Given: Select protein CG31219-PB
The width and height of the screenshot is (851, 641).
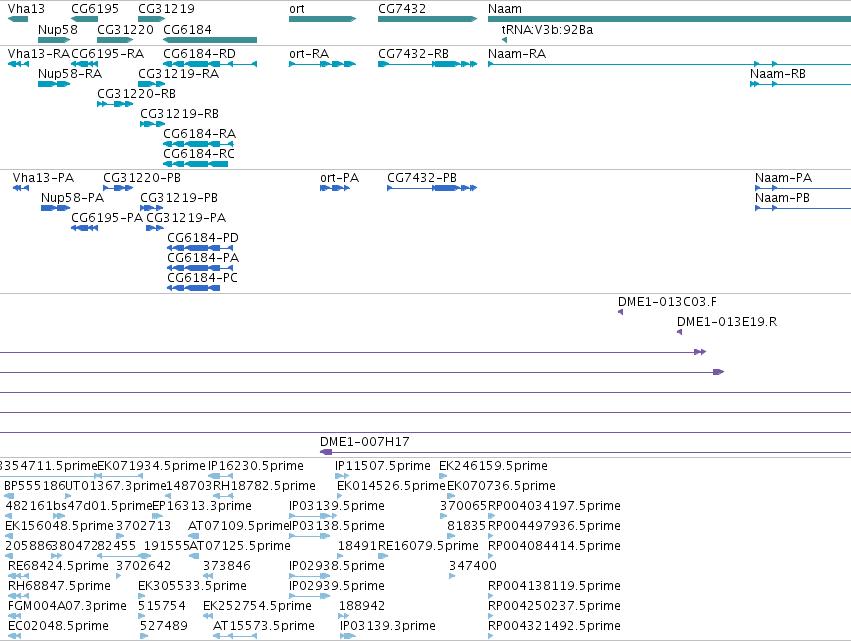Looking at the screenshot, I should (x=179, y=198).
